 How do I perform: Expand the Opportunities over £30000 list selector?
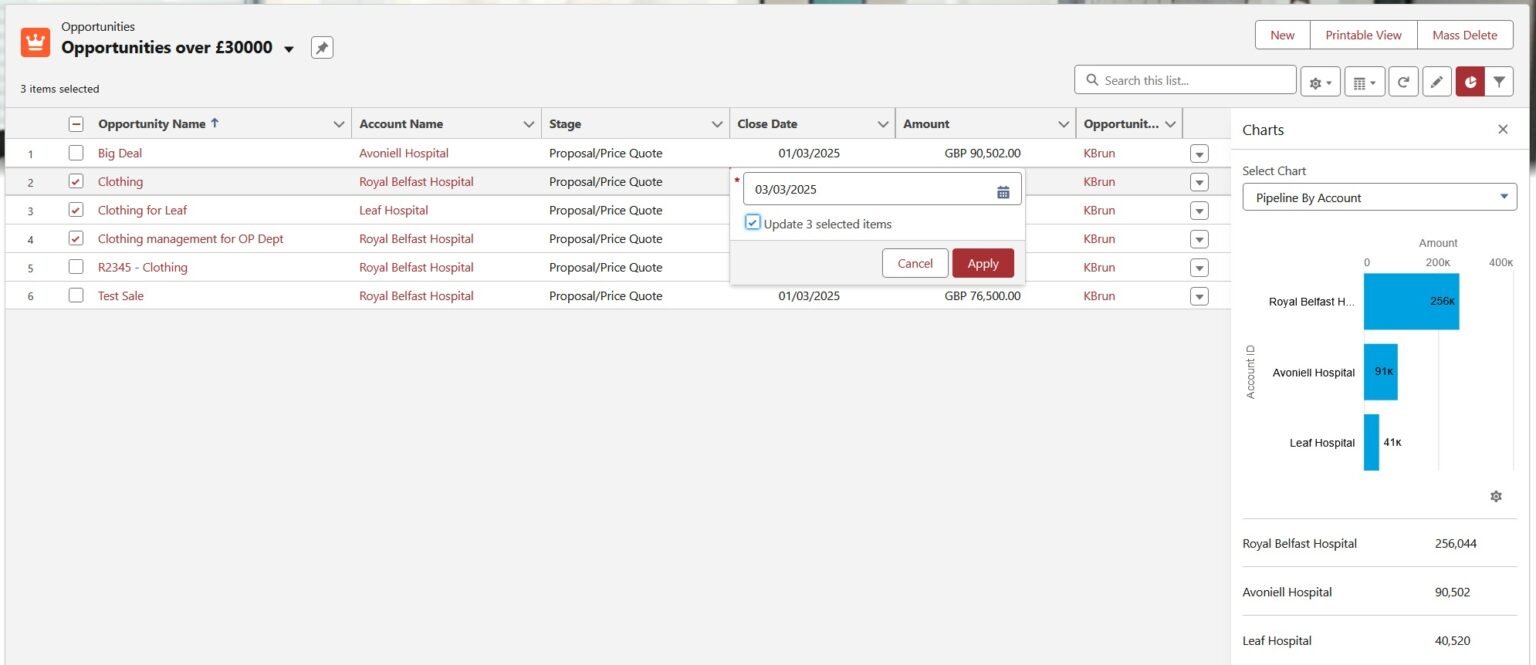coord(289,47)
